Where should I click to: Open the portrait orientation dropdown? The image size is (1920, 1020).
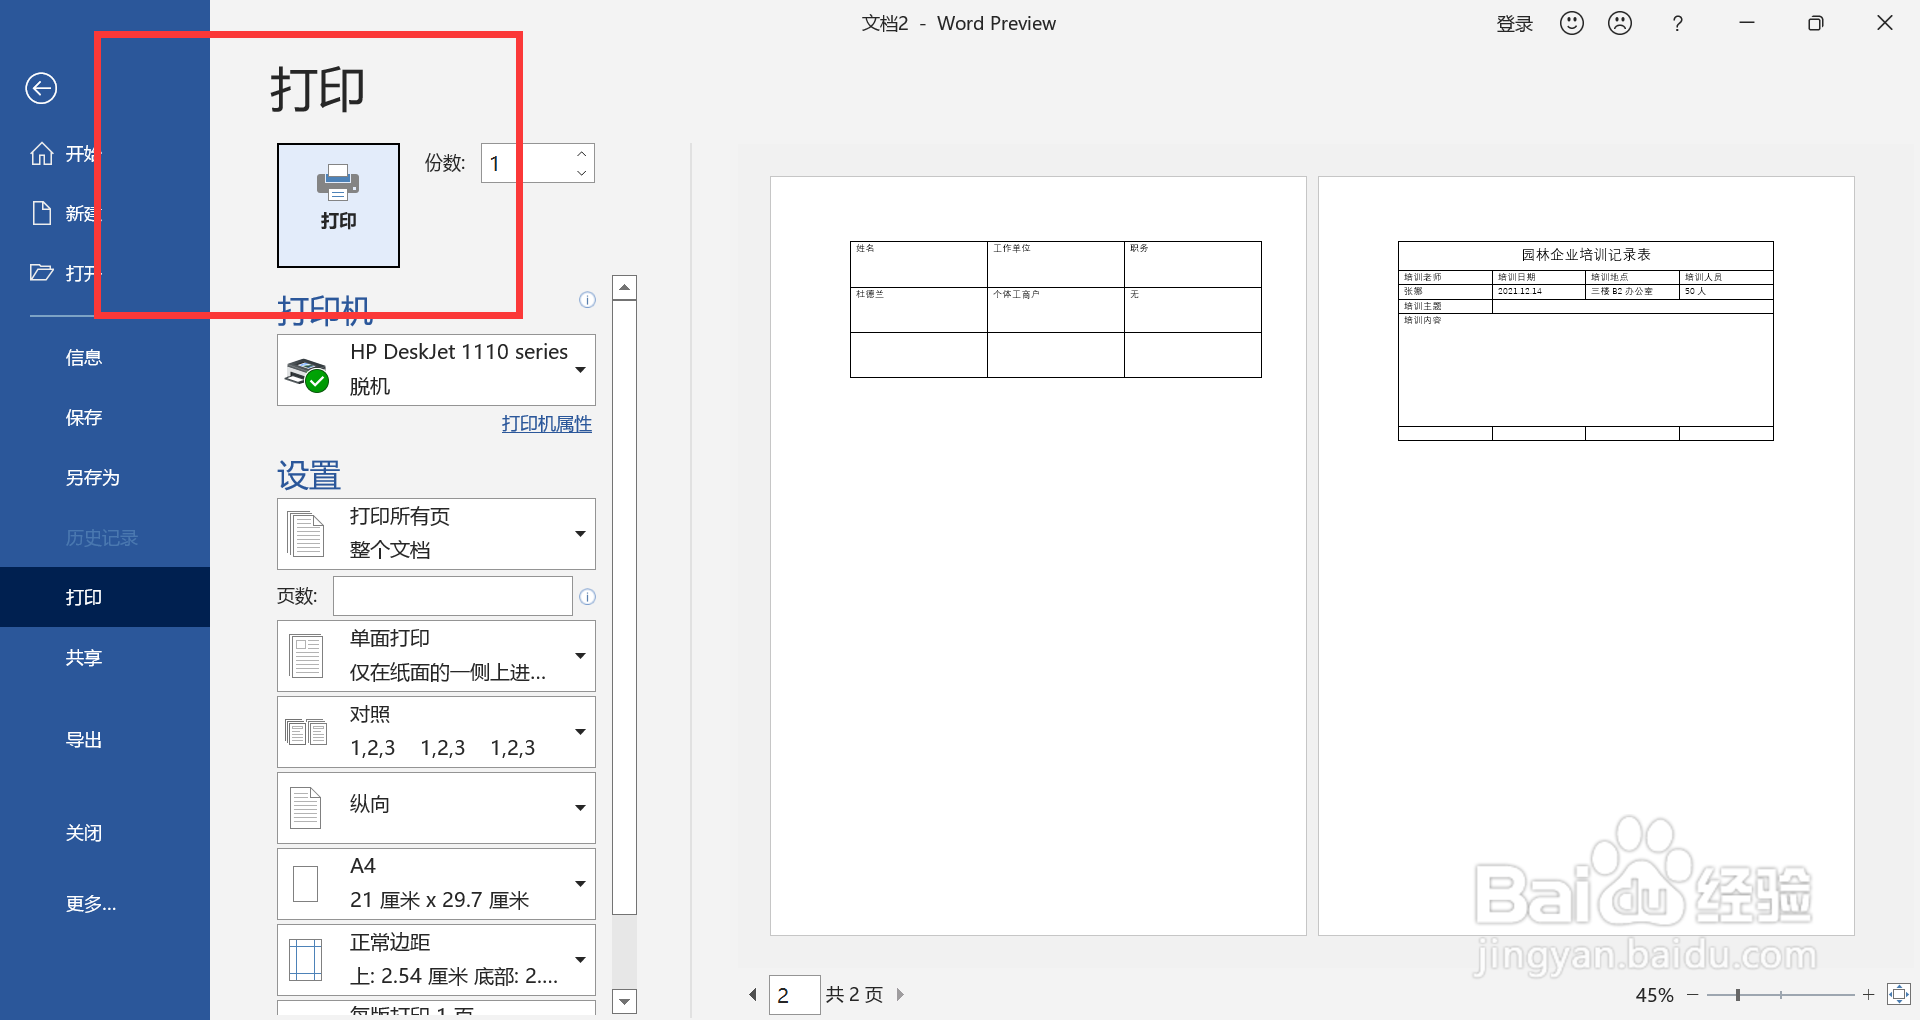pyautogui.click(x=436, y=808)
